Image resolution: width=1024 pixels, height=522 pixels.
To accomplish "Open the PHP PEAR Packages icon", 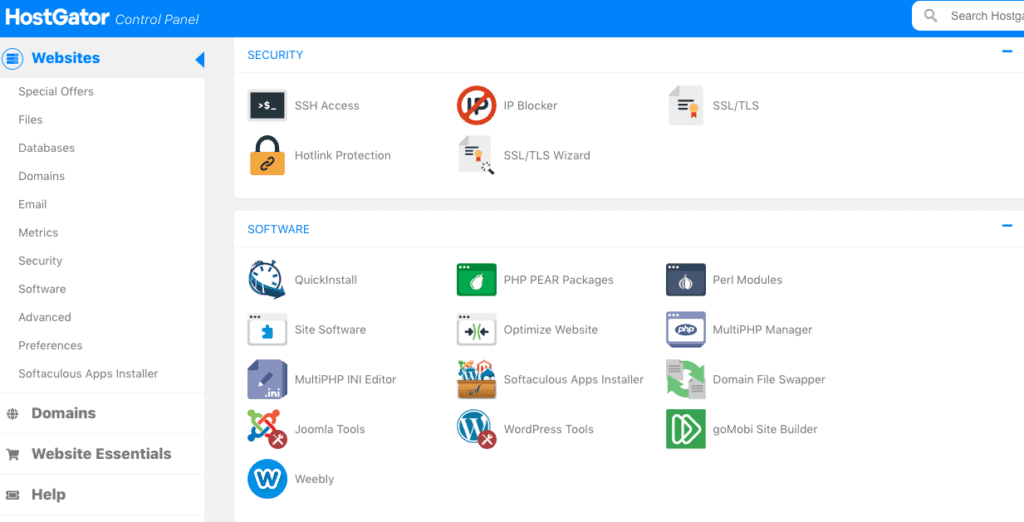I will (476, 280).
